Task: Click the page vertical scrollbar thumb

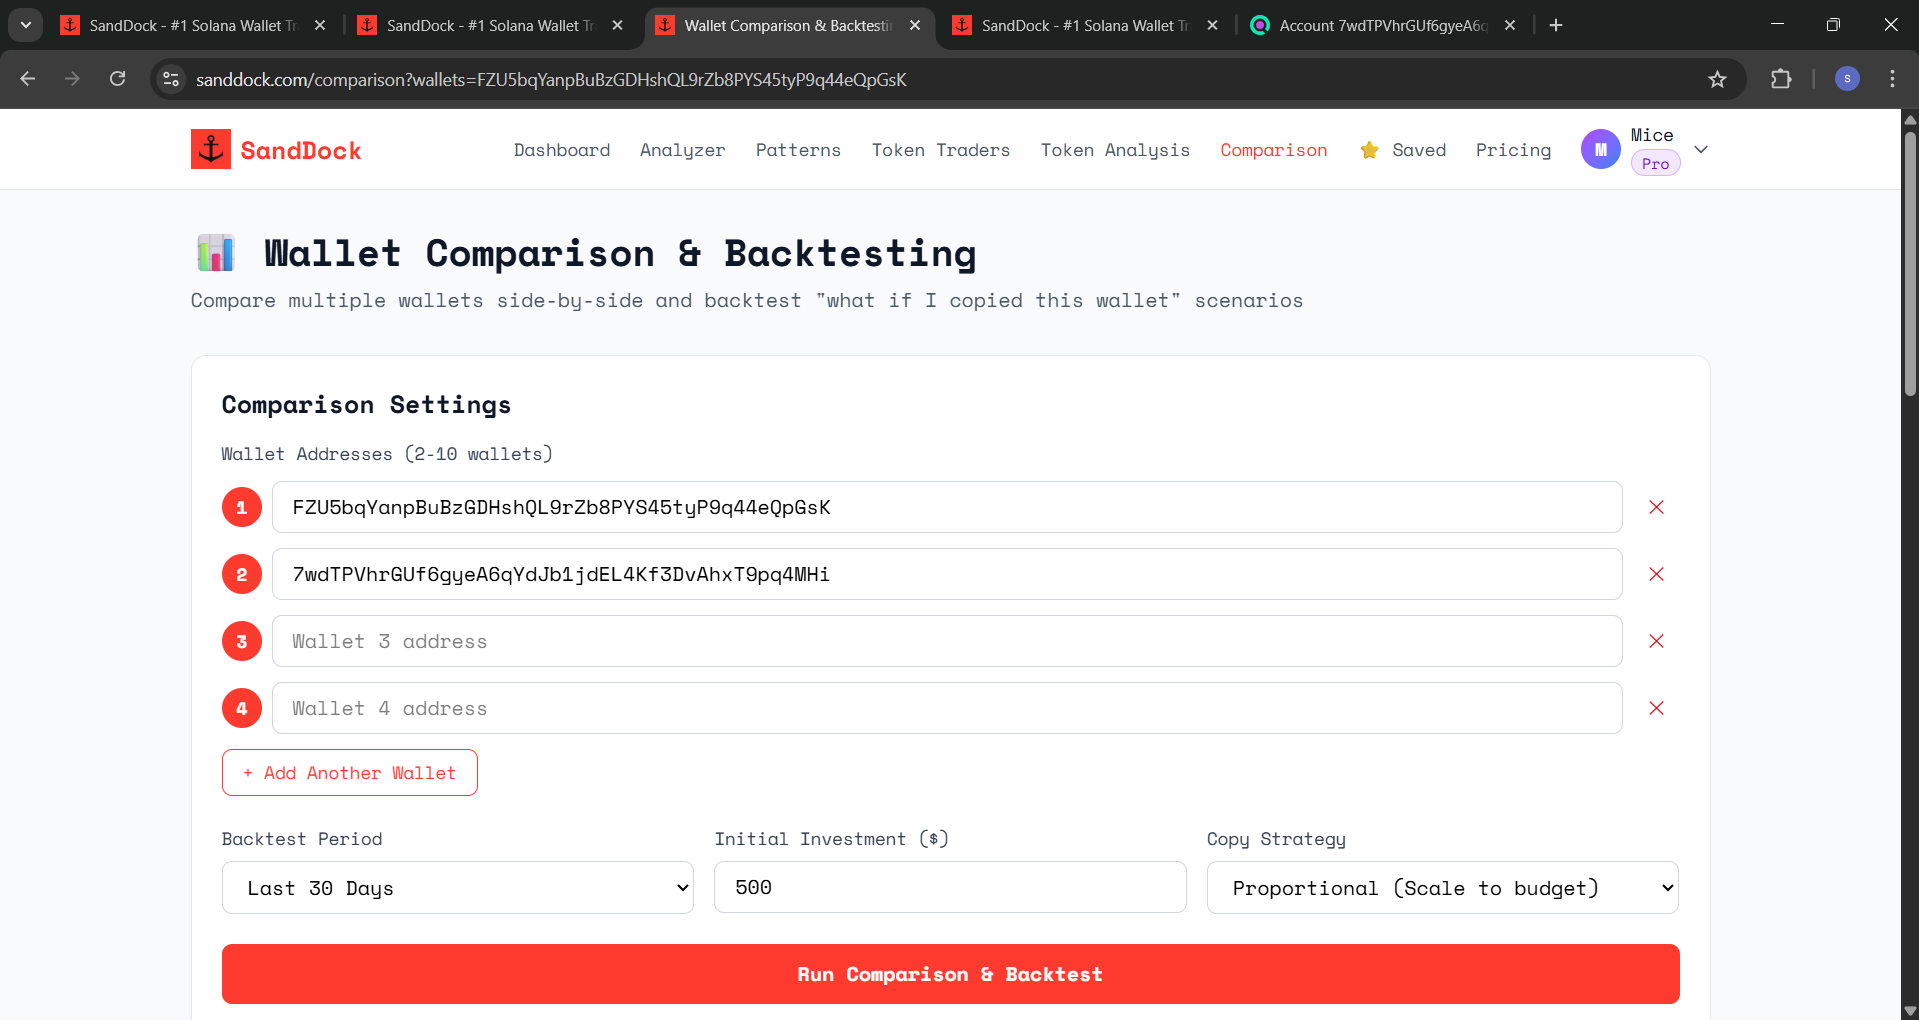Action: (x=1910, y=263)
